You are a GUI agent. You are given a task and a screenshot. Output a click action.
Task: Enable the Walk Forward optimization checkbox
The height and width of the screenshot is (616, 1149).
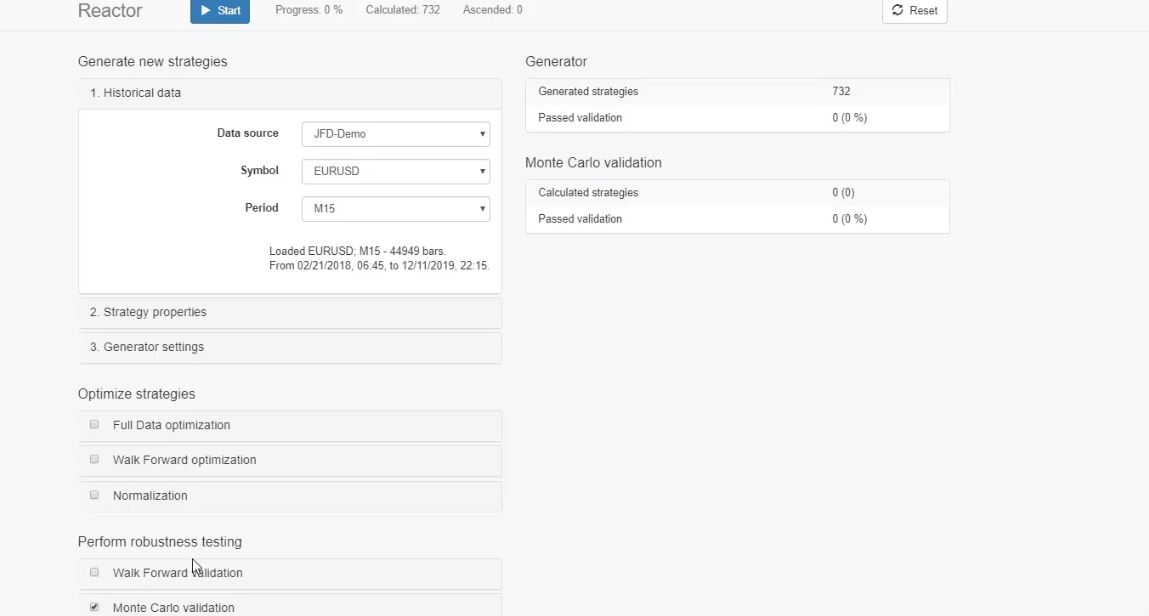pyautogui.click(x=95, y=460)
